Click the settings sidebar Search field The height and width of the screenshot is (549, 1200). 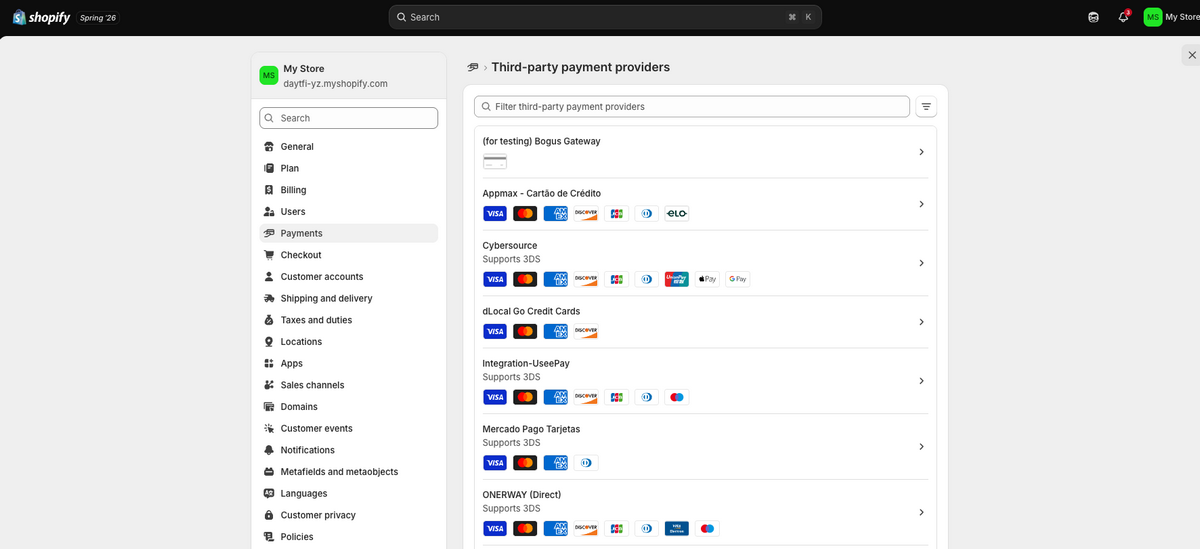point(349,118)
